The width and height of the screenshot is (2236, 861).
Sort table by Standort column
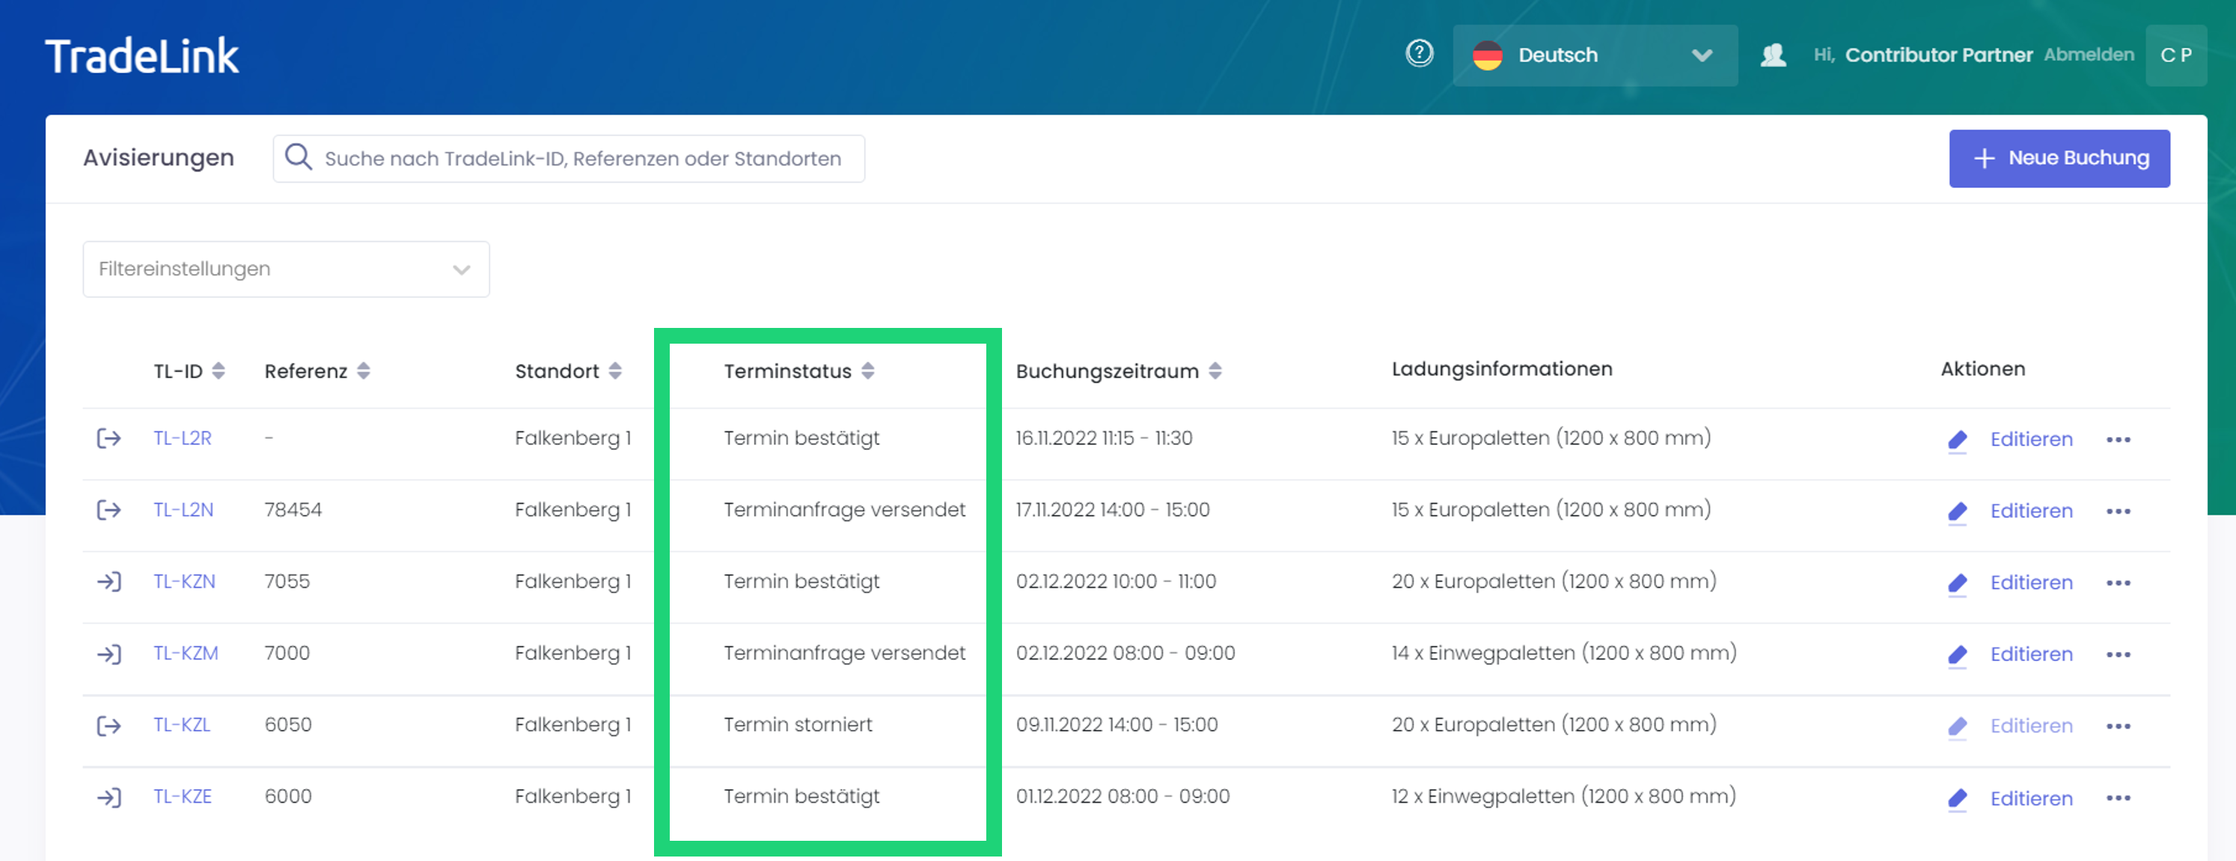click(x=615, y=371)
